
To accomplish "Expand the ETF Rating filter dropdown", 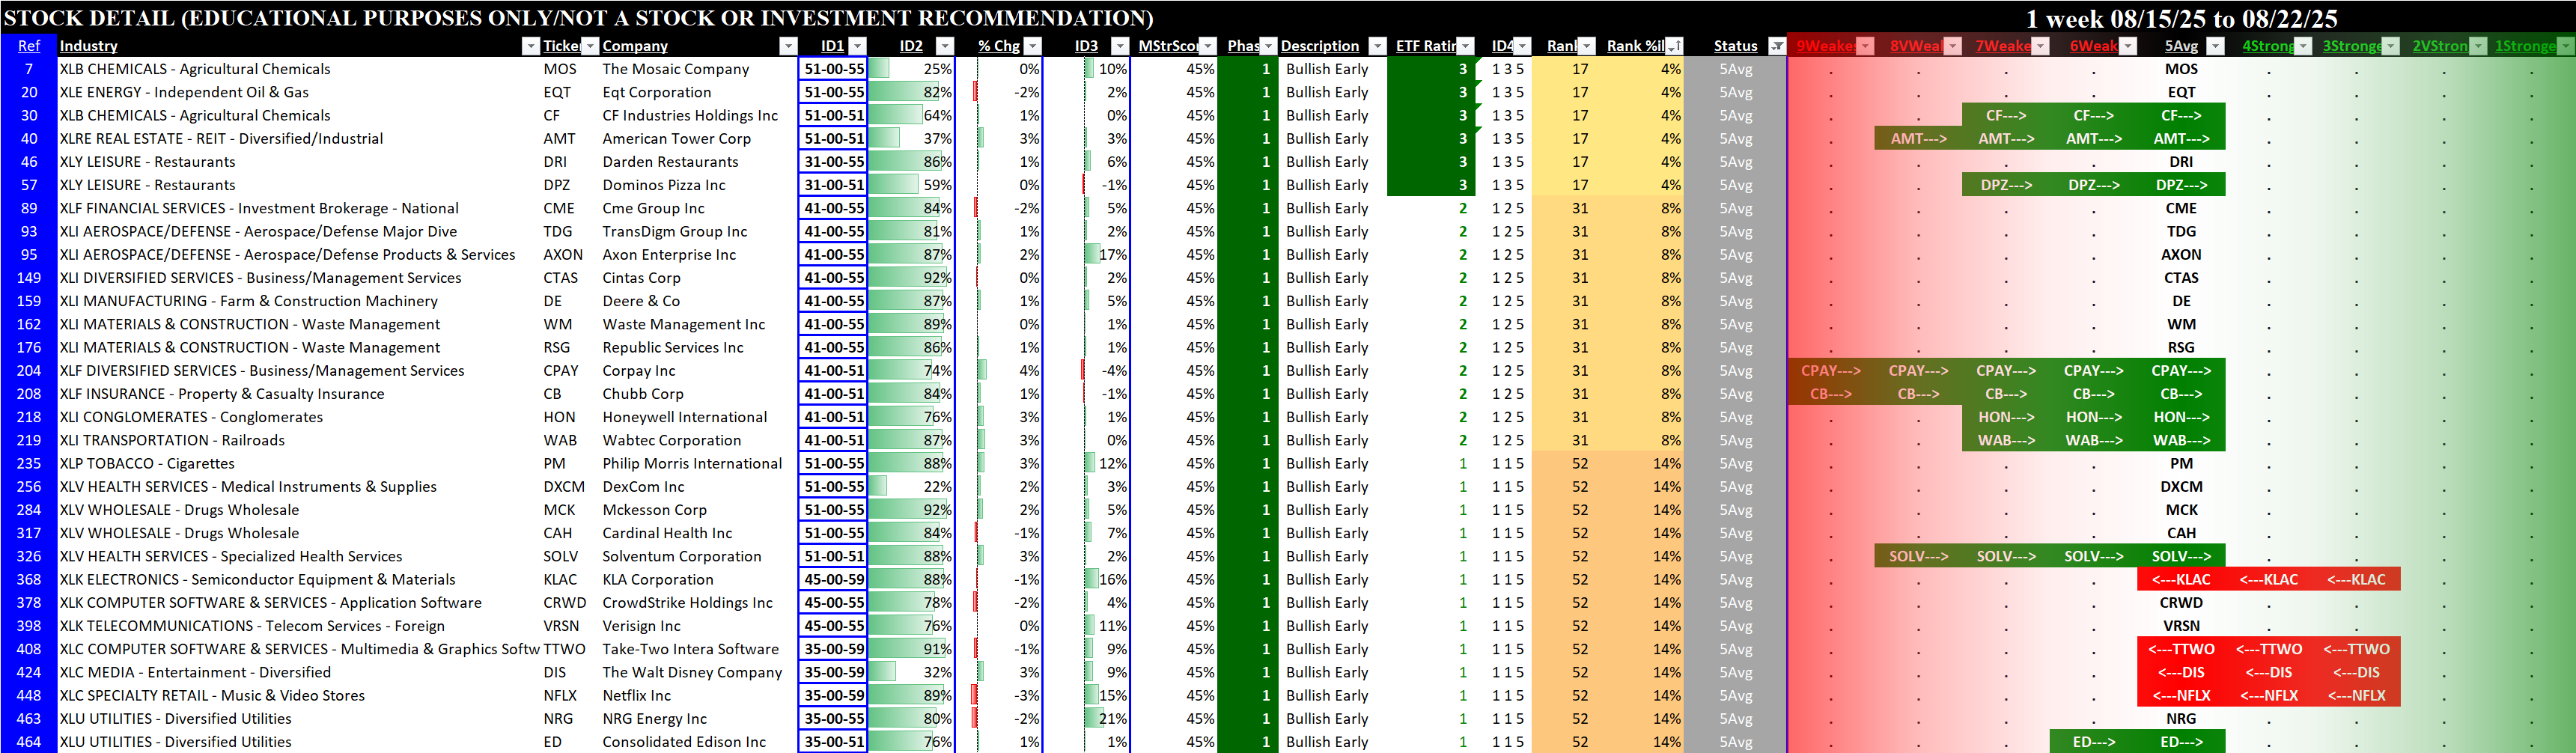I will (1465, 46).
